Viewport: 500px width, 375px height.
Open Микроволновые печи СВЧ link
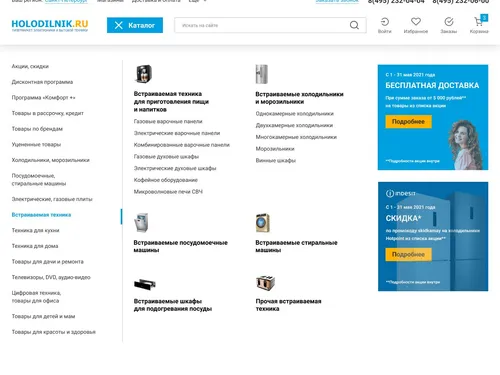168,192
